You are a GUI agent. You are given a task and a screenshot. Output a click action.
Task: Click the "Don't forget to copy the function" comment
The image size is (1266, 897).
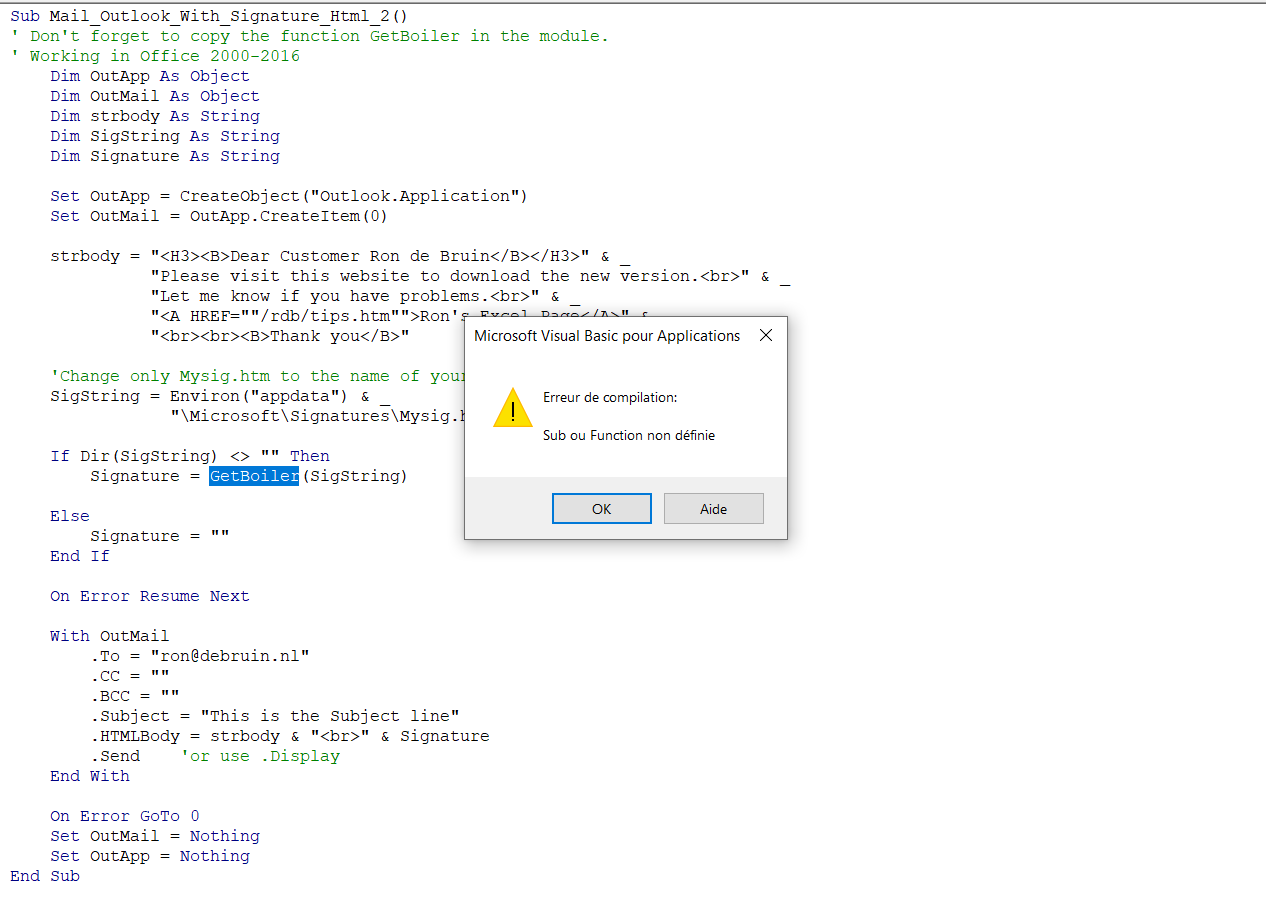[x=309, y=36]
